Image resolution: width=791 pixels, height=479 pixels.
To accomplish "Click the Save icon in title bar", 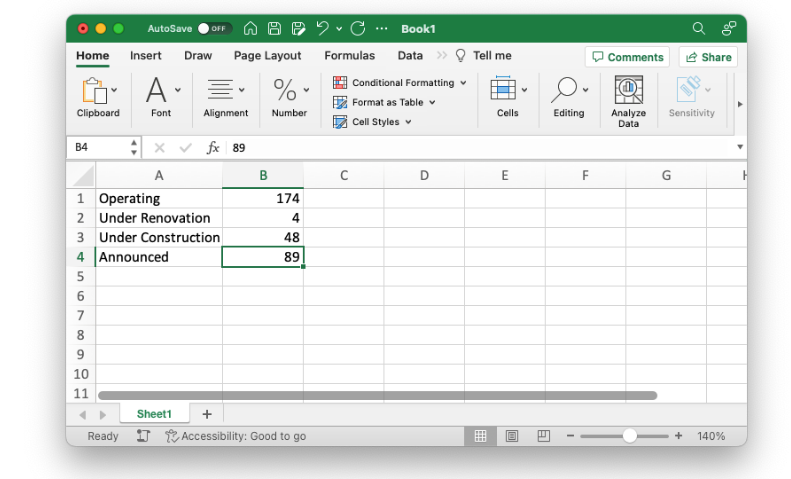I will coord(273,29).
